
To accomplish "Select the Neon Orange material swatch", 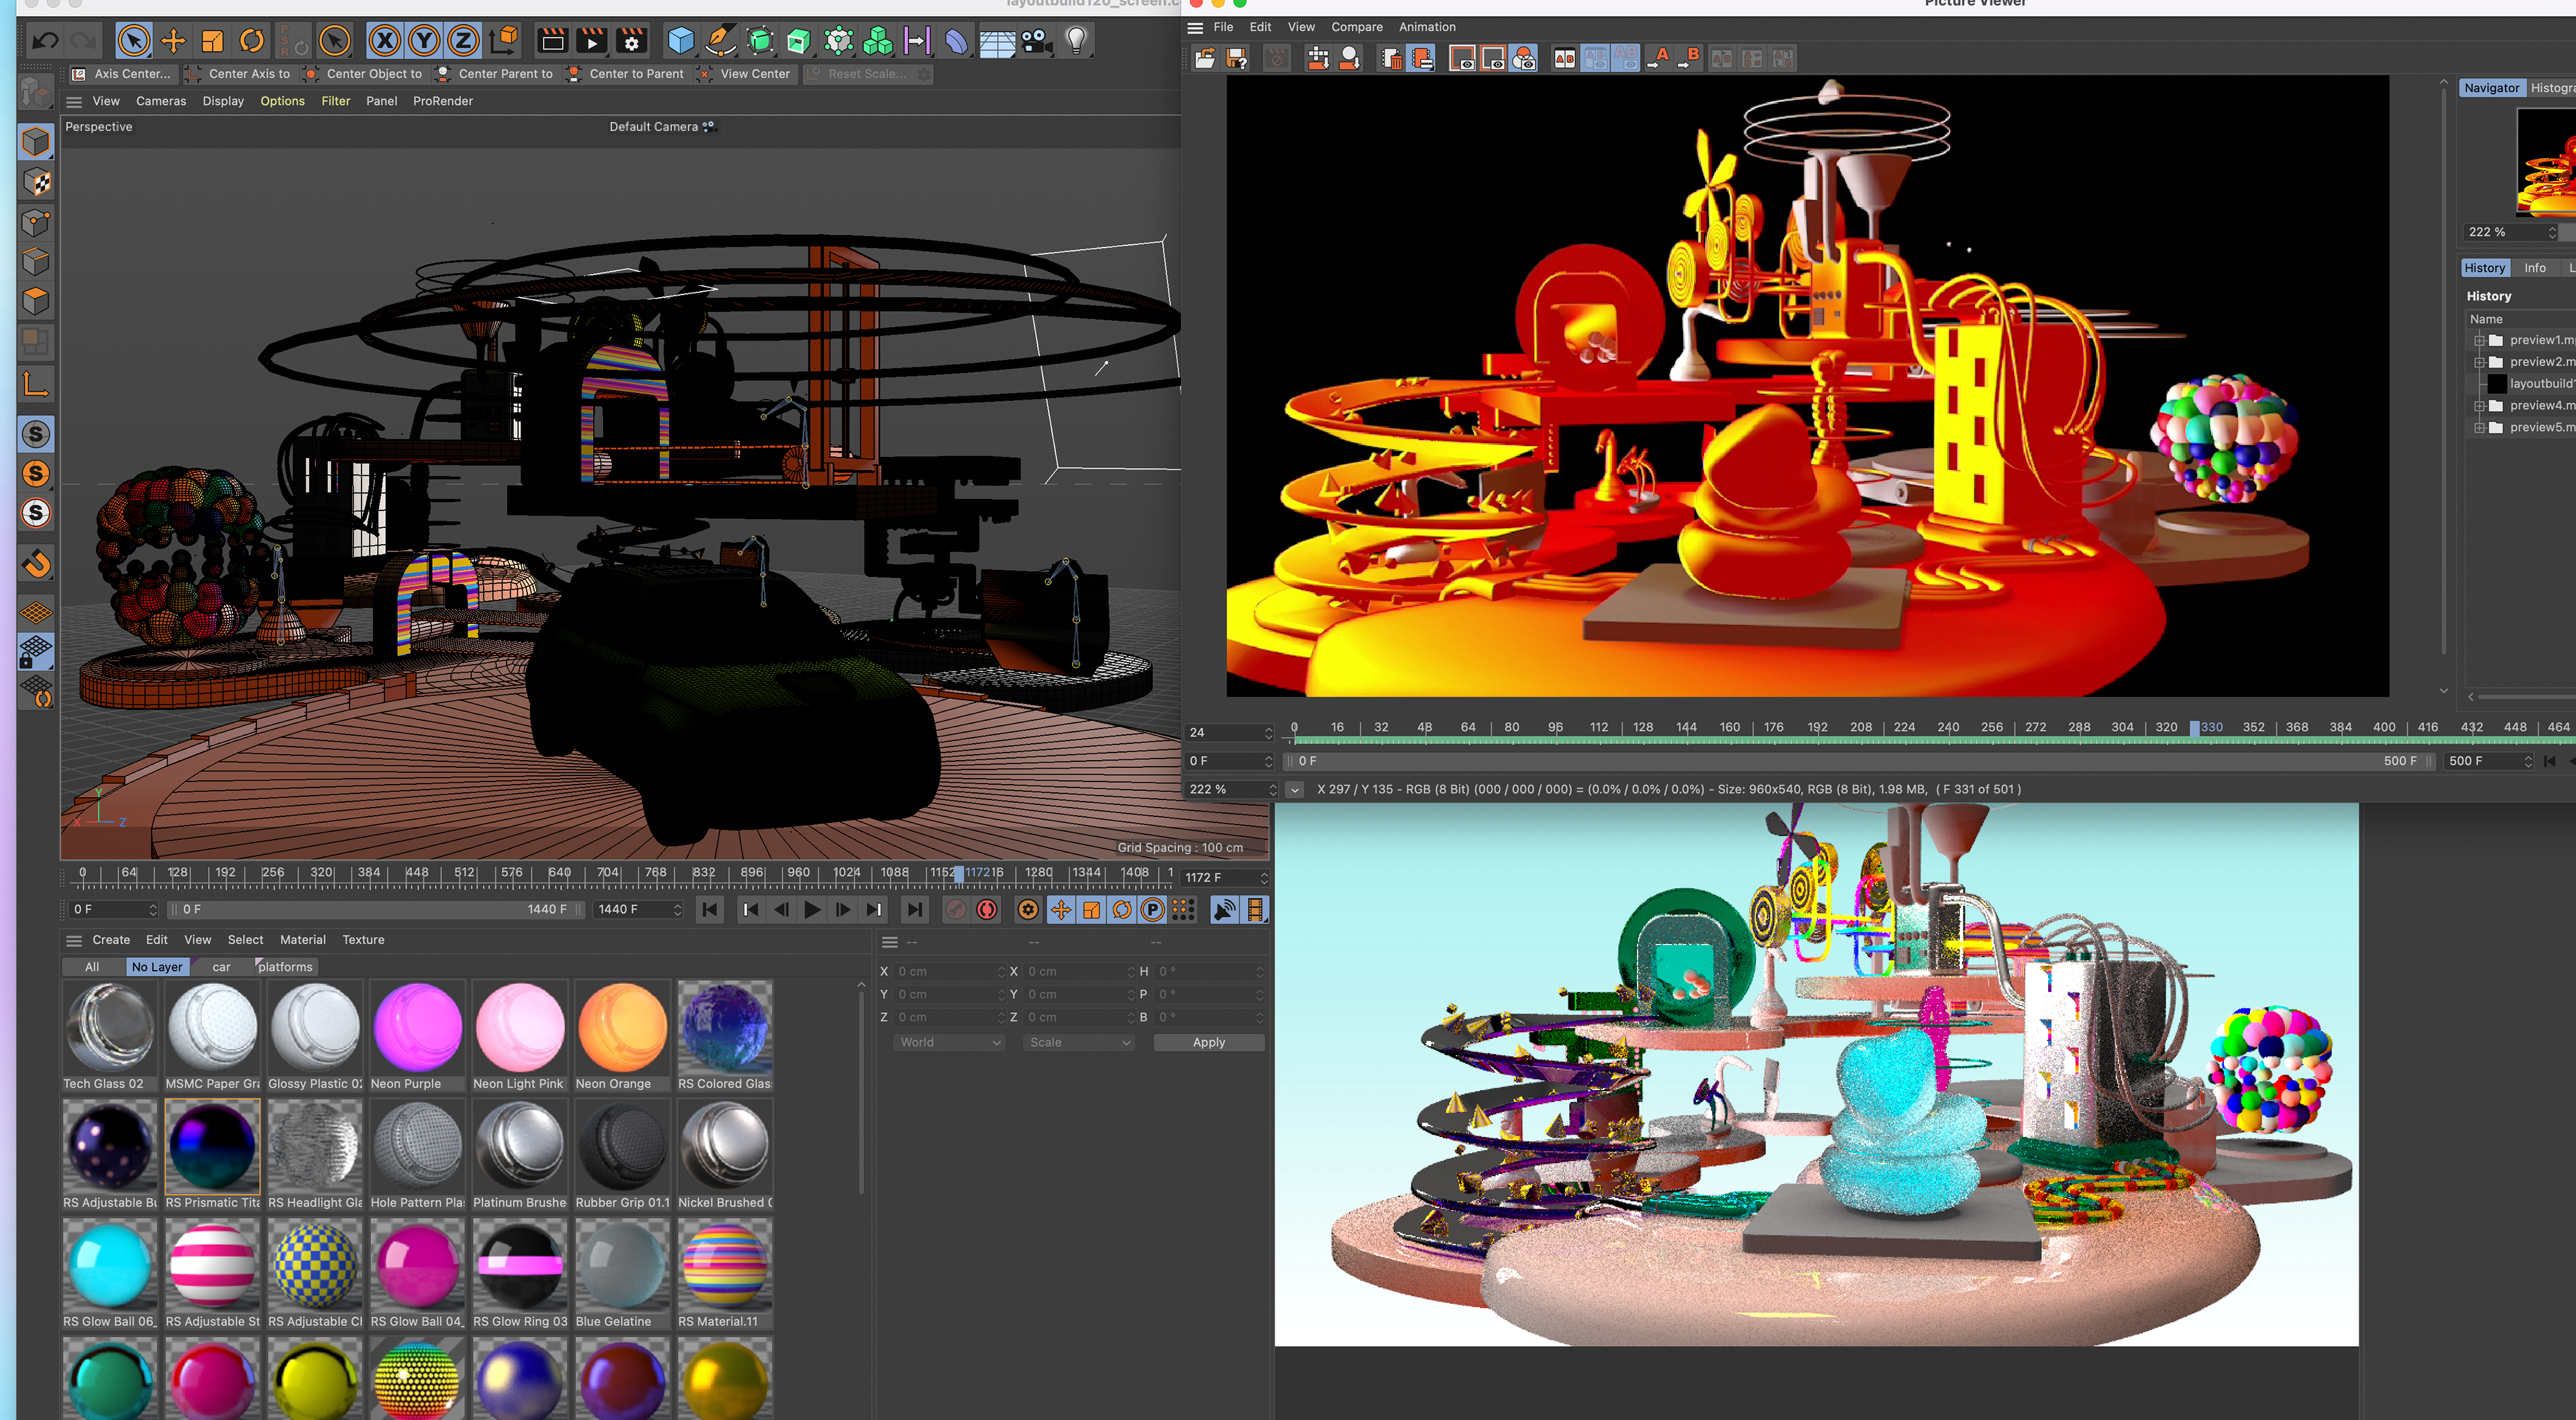I will (x=622, y=1027).
